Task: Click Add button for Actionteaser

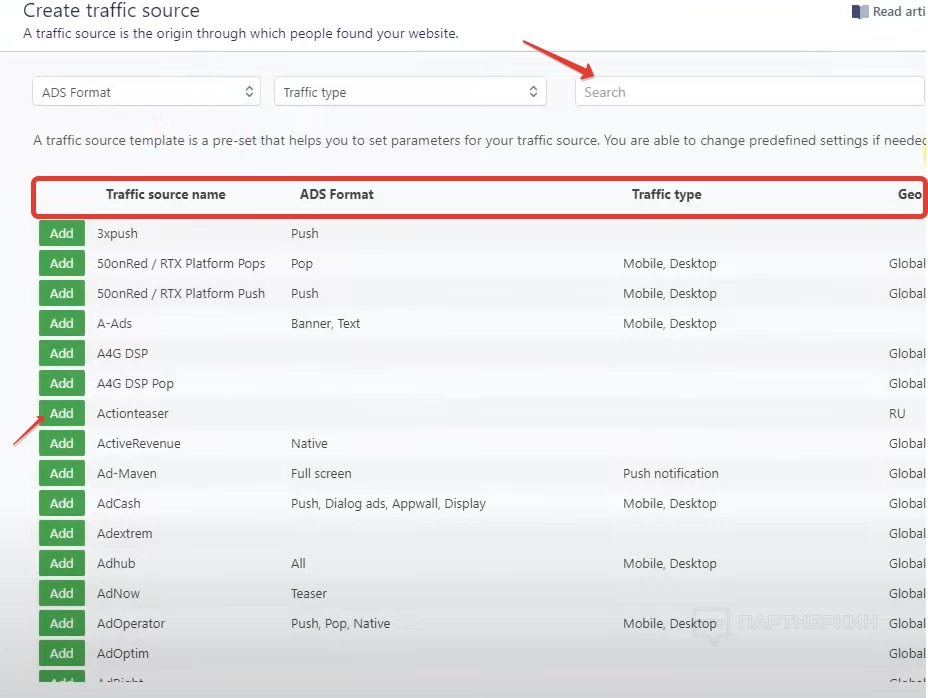Action: [x=62, y=413]
